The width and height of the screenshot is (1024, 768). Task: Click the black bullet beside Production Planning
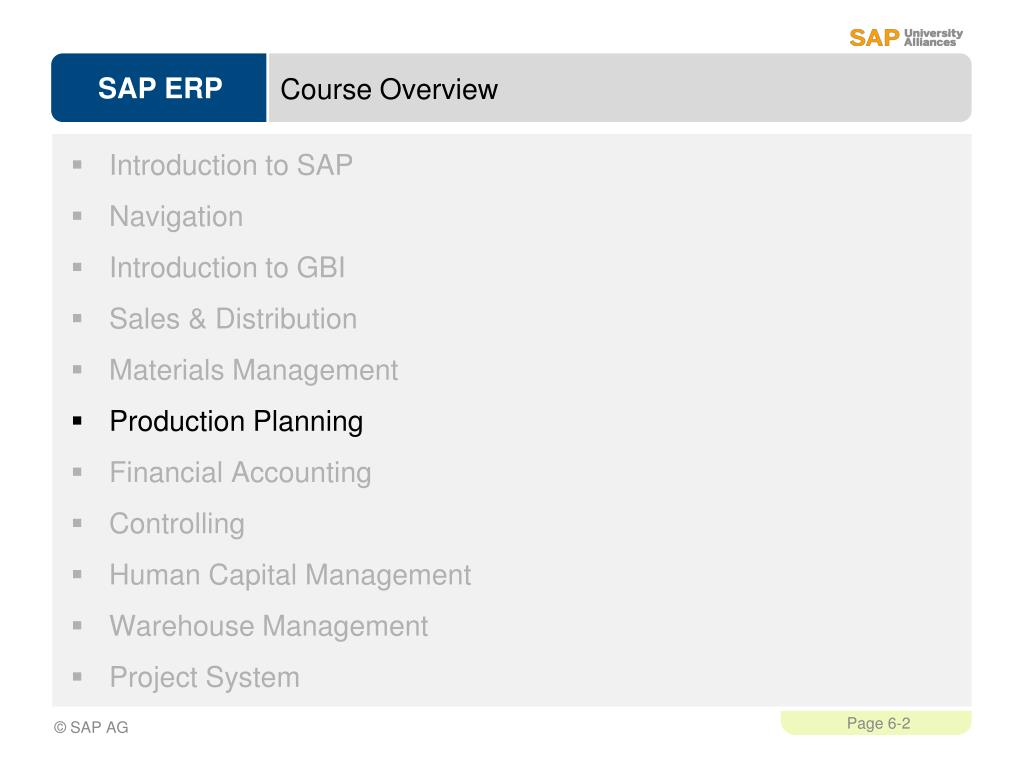[x=78, y=421]
